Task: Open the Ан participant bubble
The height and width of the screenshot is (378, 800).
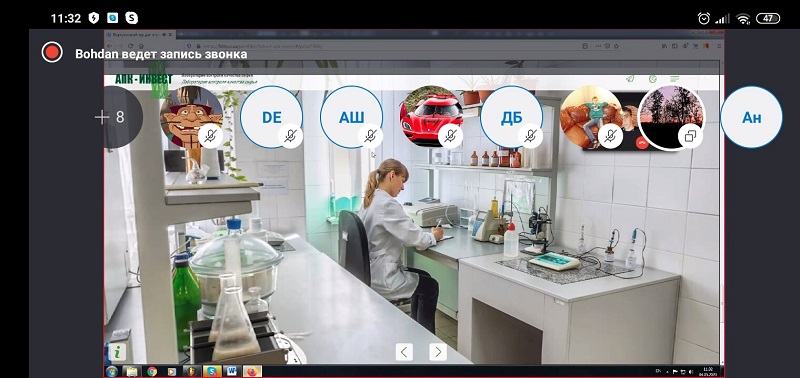Action: coord(752,117)
